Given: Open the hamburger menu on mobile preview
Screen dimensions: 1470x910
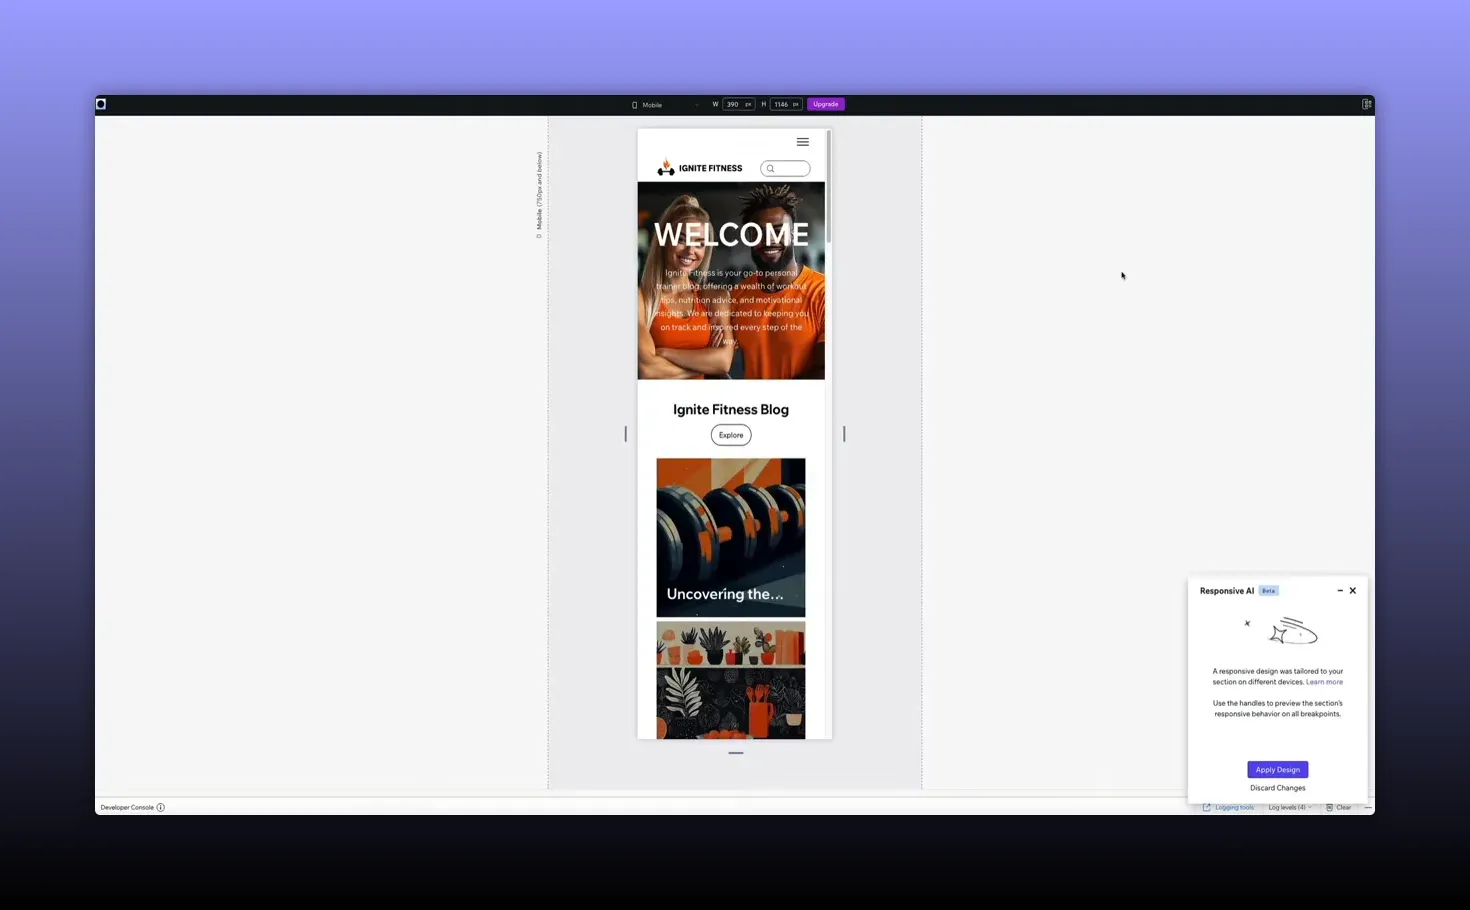Looking at the screenshot, I should click(803, 142).
